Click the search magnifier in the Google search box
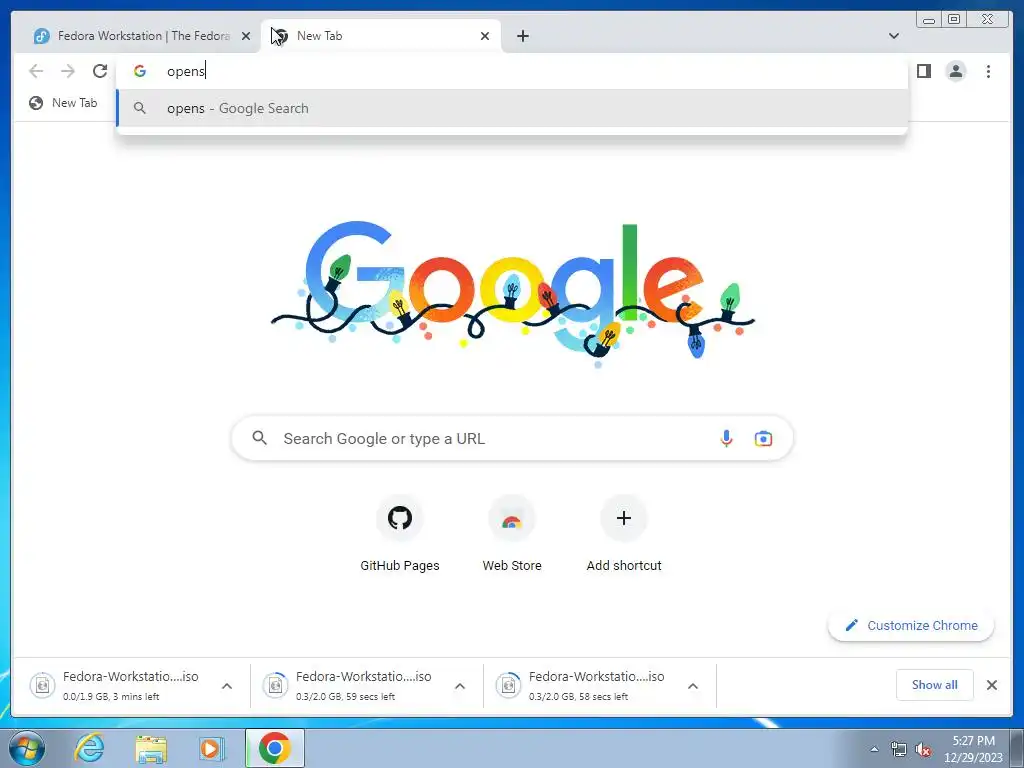Image resolution: width=1024 pixels, height=768 pixels. pos(259,438)
